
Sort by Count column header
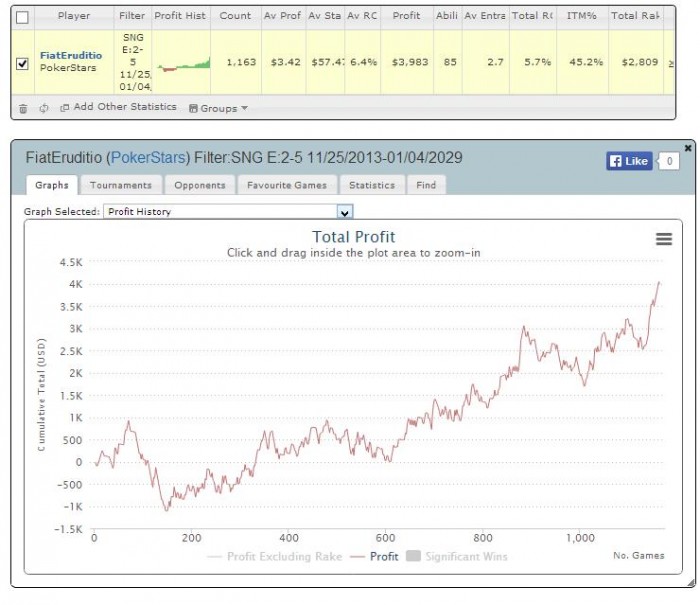(x=235, y=16)
